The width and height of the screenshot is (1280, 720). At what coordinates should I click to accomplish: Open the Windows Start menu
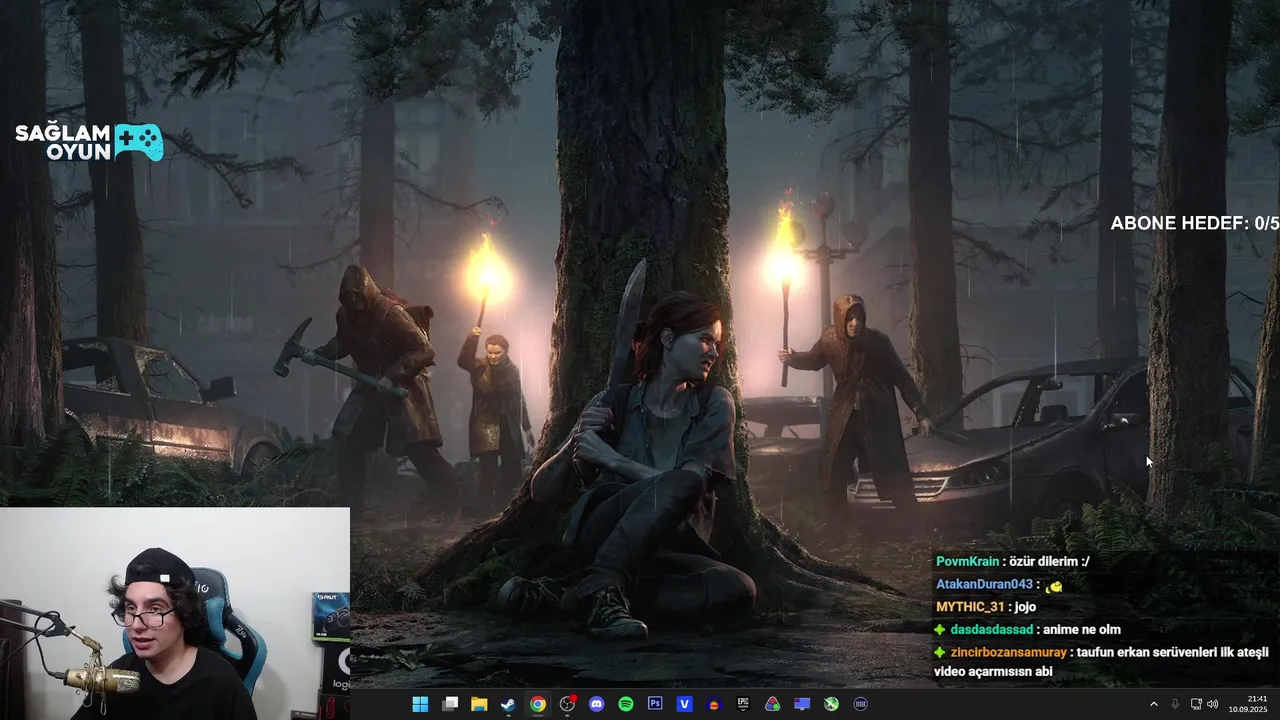420,704
